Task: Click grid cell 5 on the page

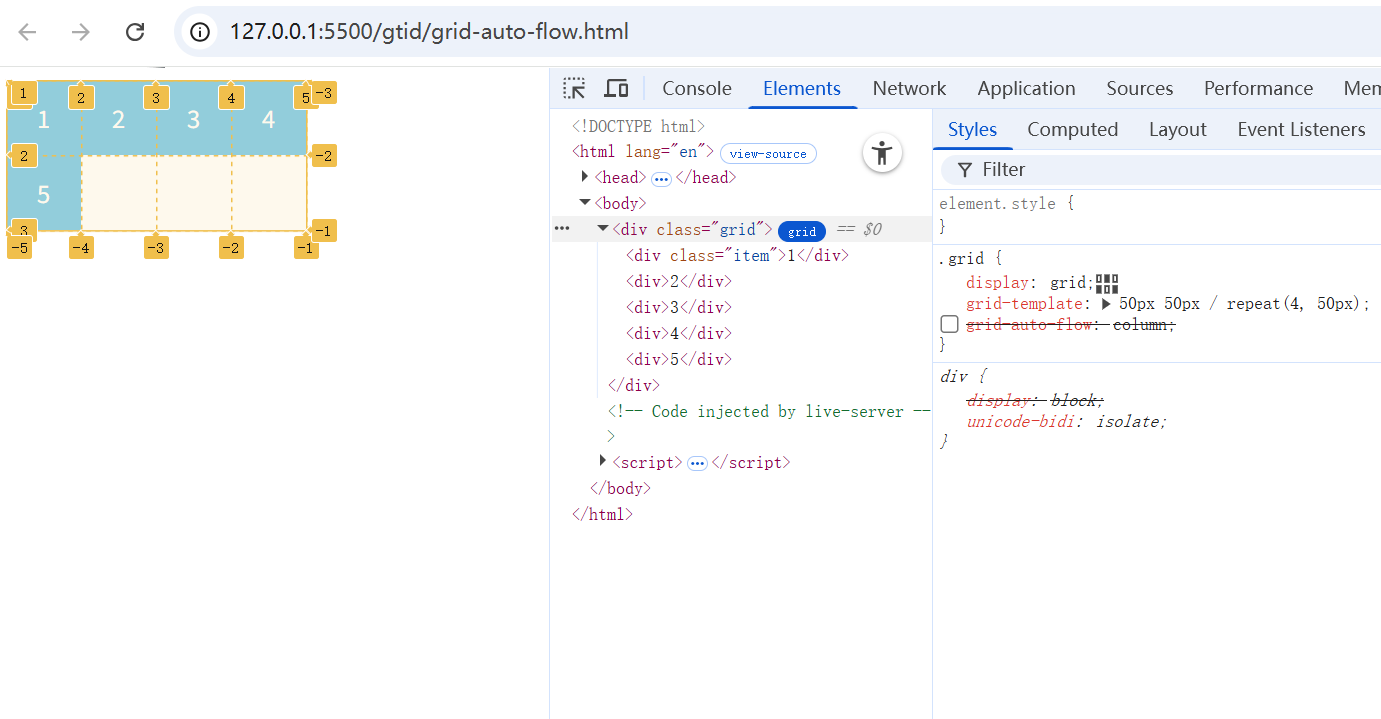Action: 44,193
